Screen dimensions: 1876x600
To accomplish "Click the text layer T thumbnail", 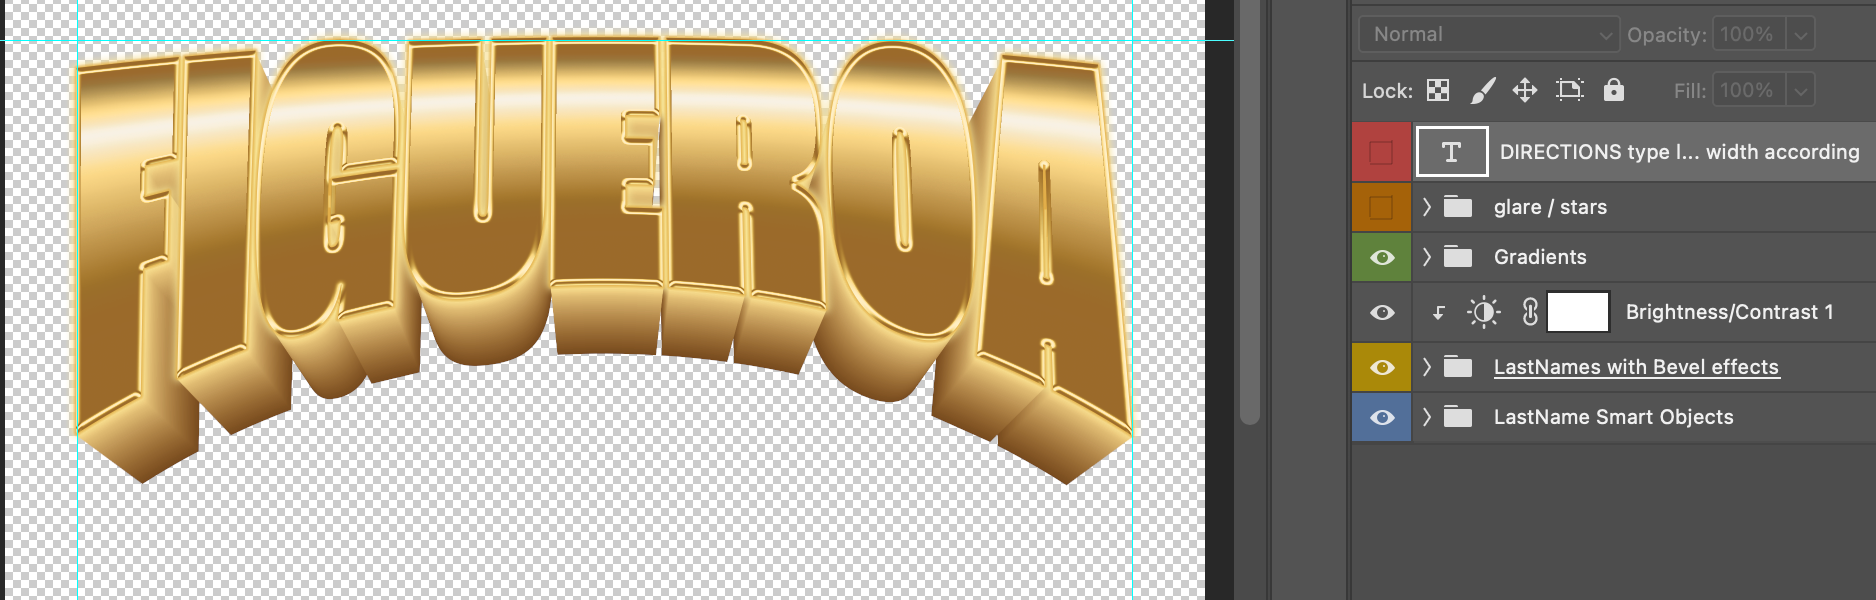I will pos(1451,152).
